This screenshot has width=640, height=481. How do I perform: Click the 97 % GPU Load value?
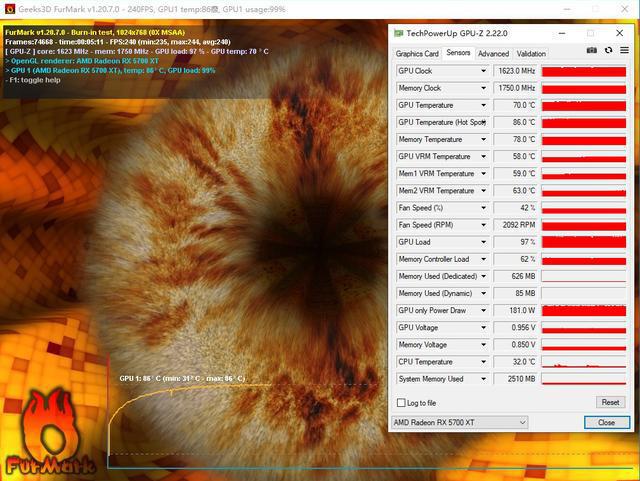(x=515, y=242)
